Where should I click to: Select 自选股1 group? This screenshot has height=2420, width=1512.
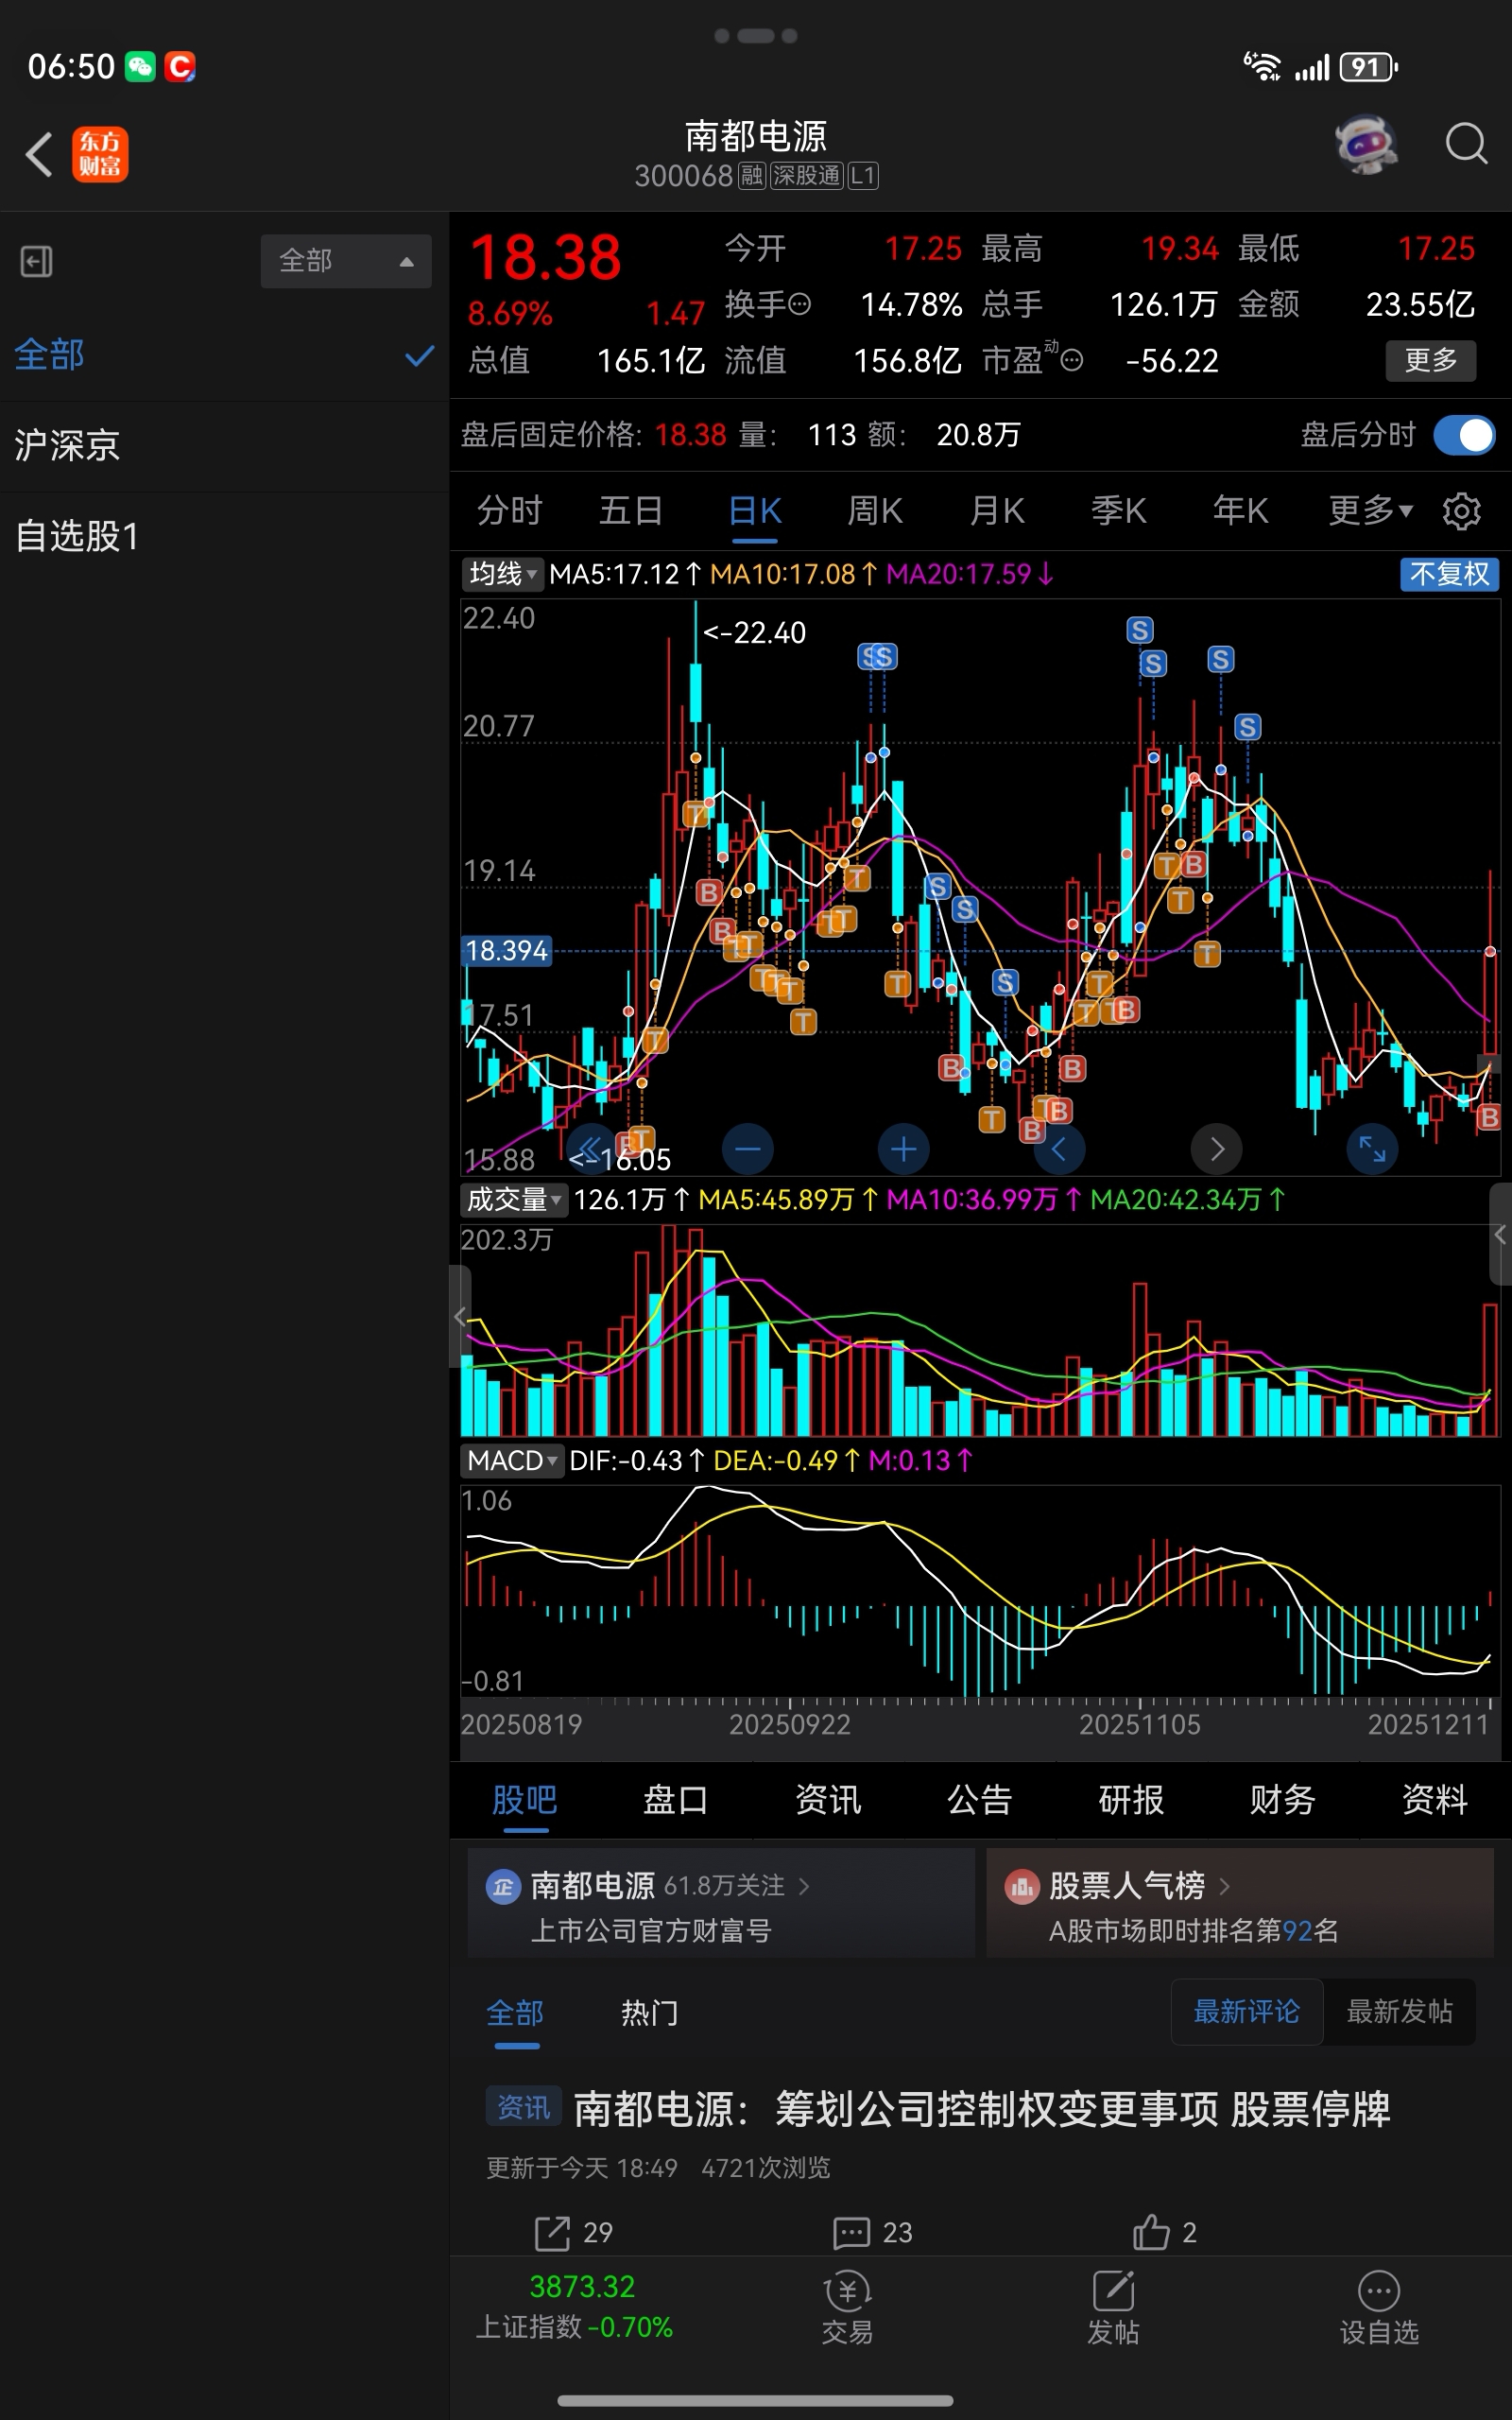pyautogui.click(x=224, y=537)
